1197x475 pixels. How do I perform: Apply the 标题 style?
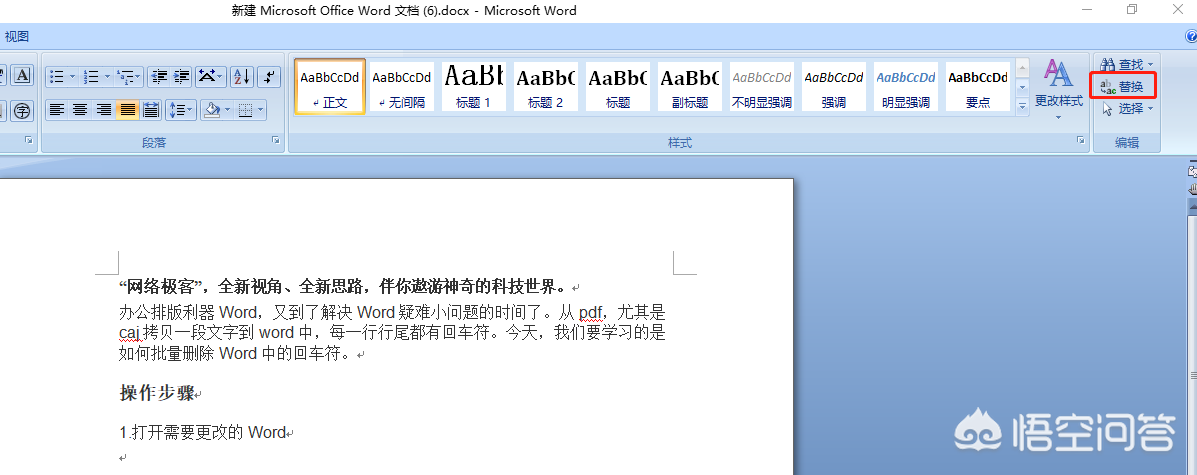tap(618, 87)
